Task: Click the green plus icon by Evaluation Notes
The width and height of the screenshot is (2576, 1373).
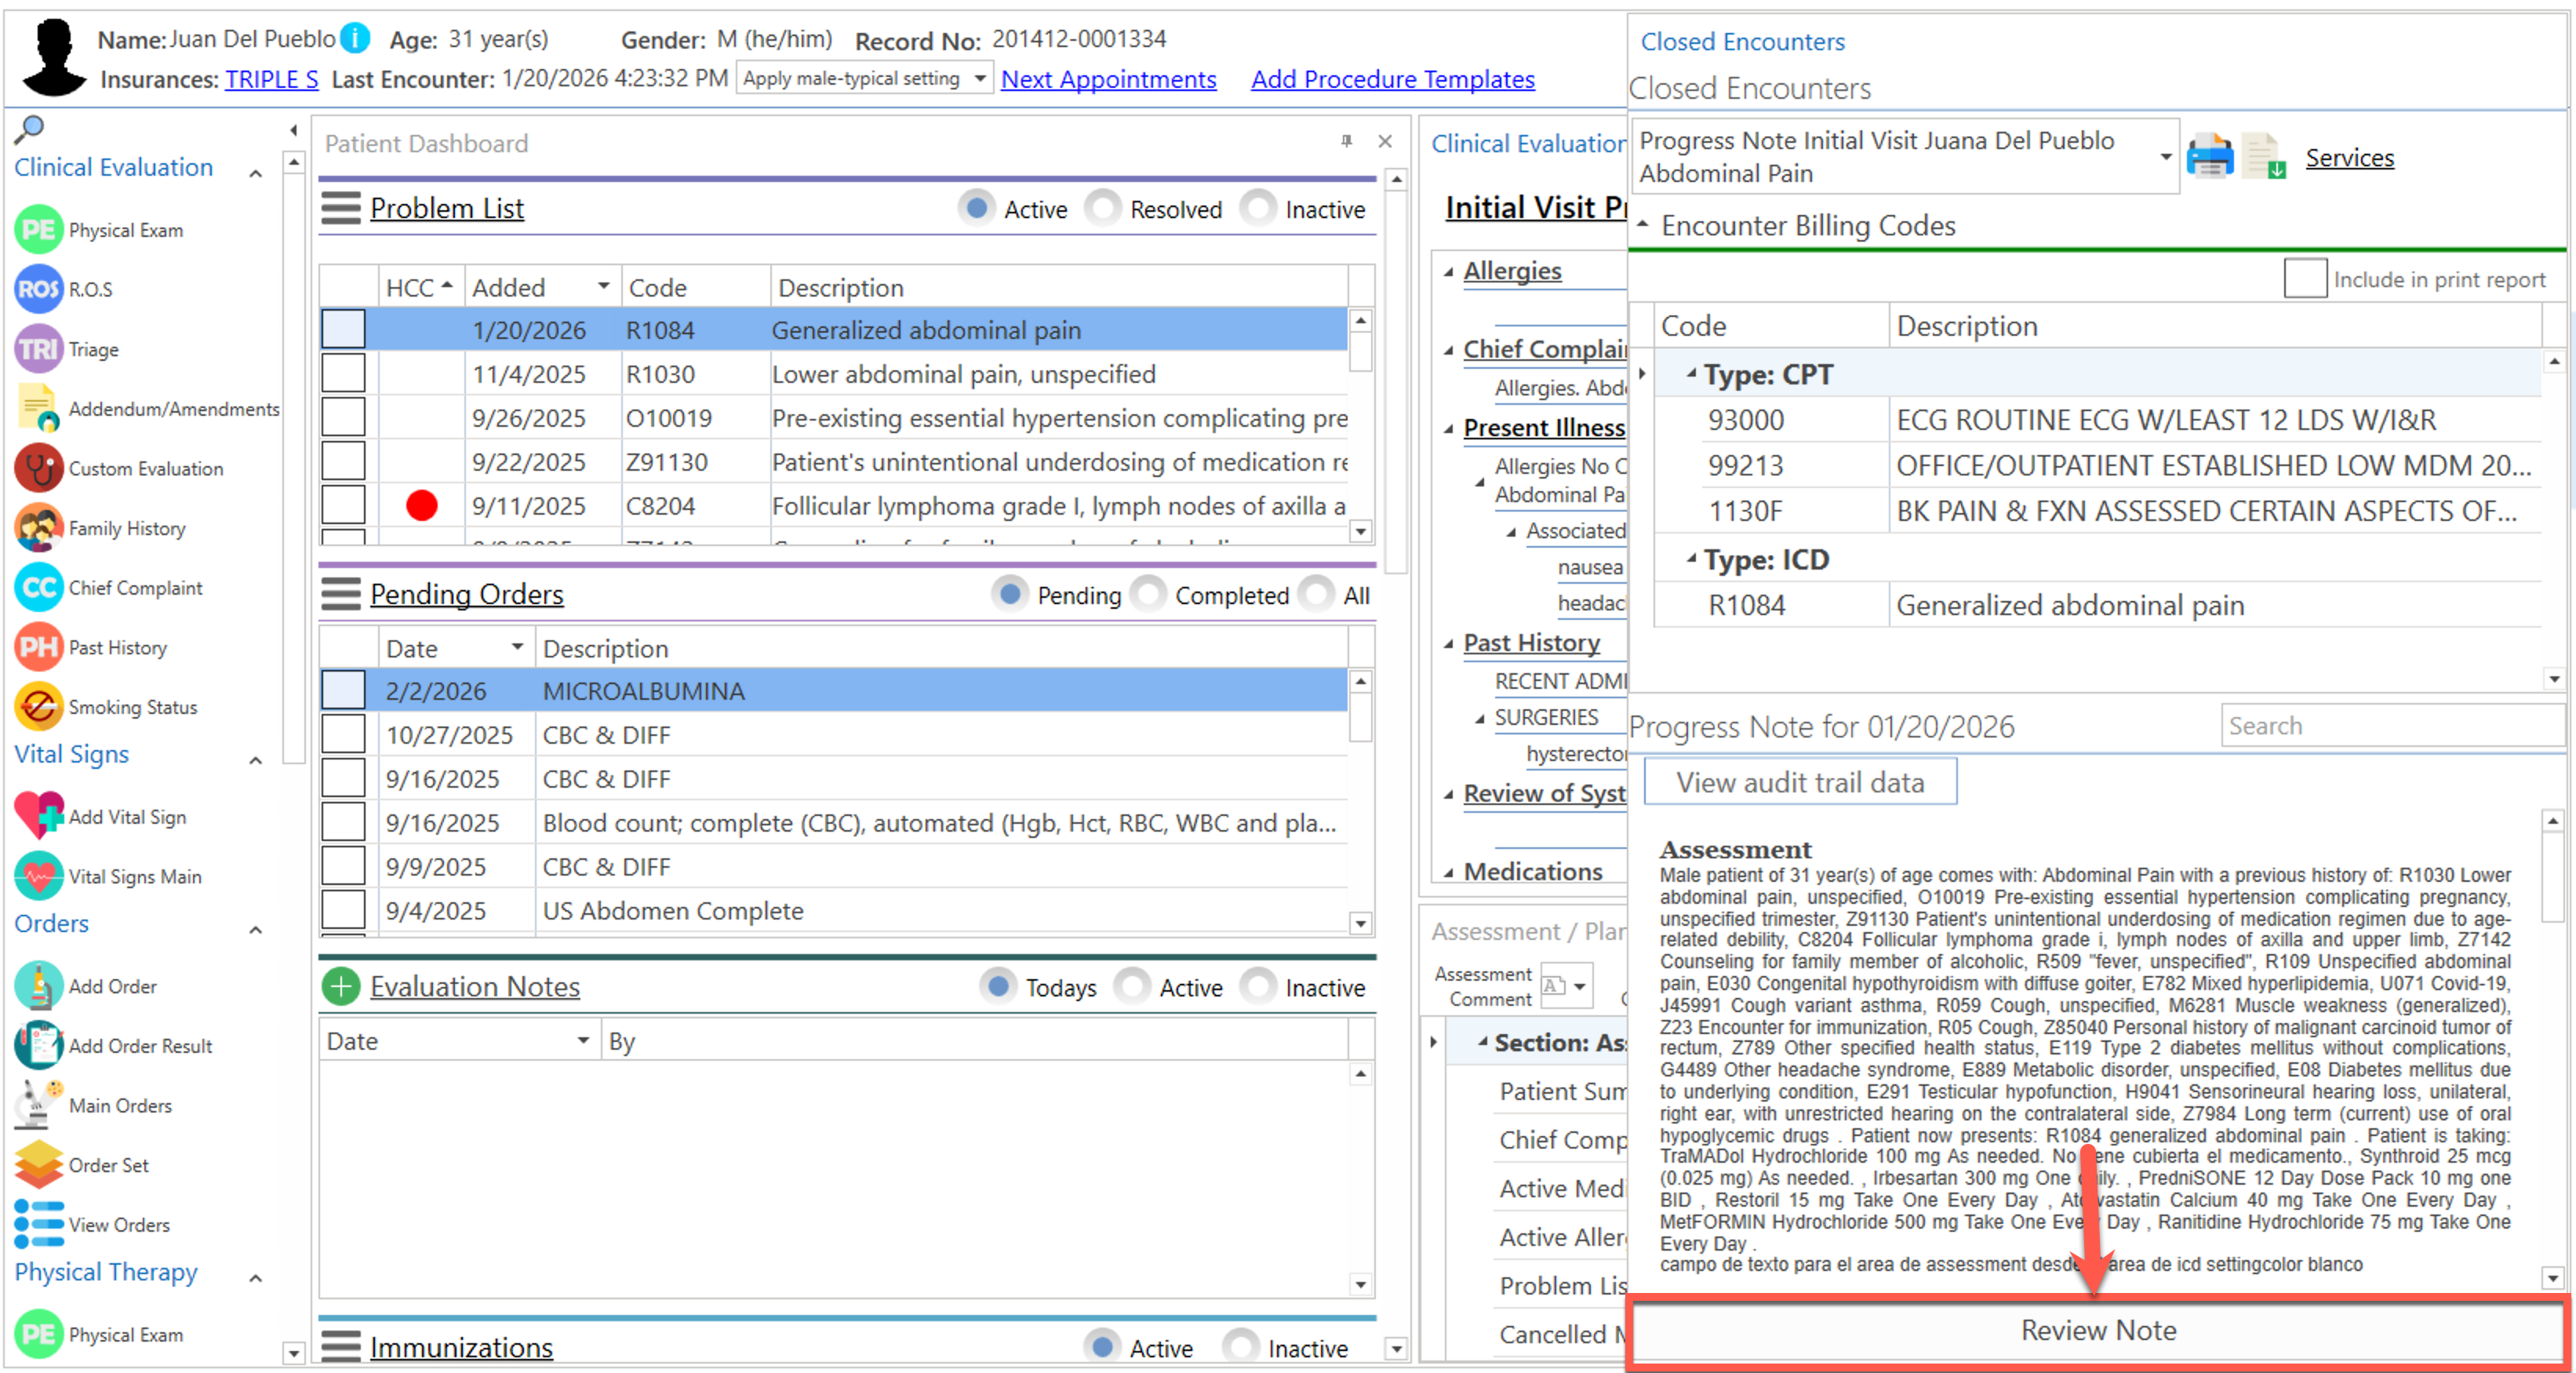Action: point(341,987)
